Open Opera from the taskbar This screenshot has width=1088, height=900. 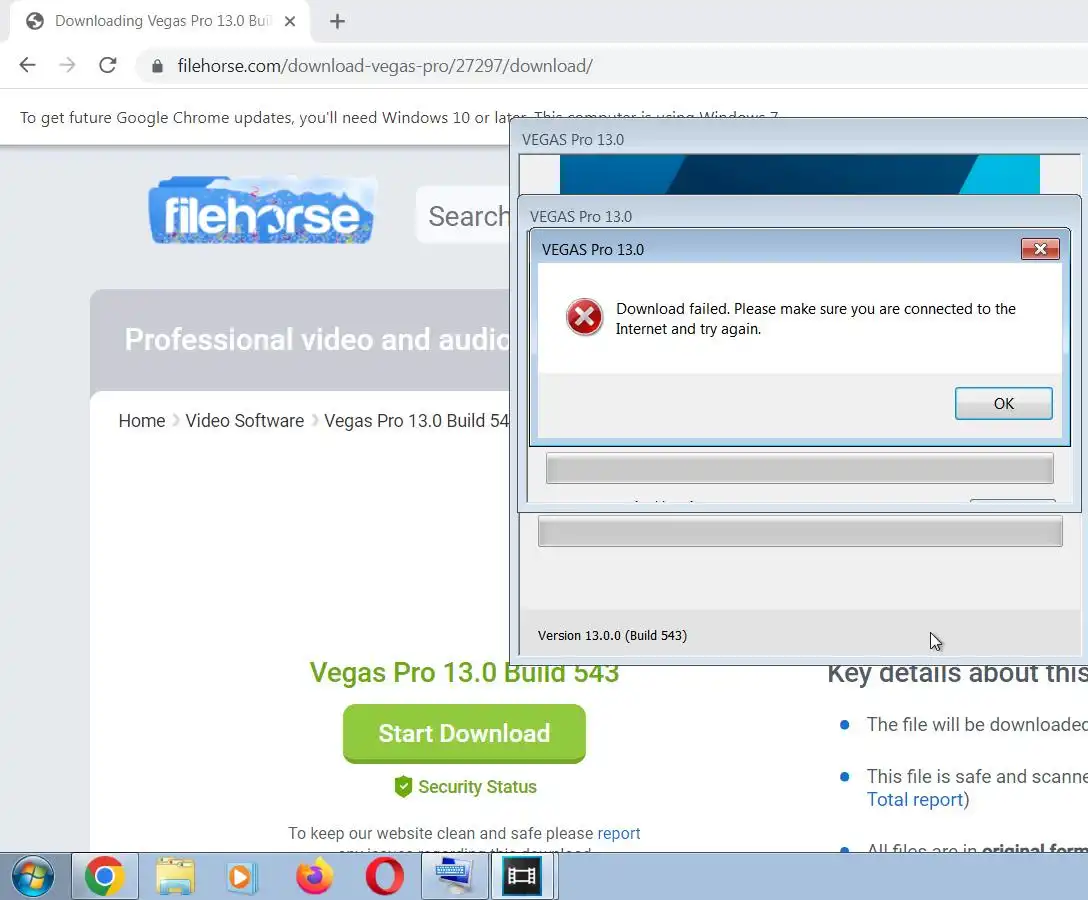[384, 876]
